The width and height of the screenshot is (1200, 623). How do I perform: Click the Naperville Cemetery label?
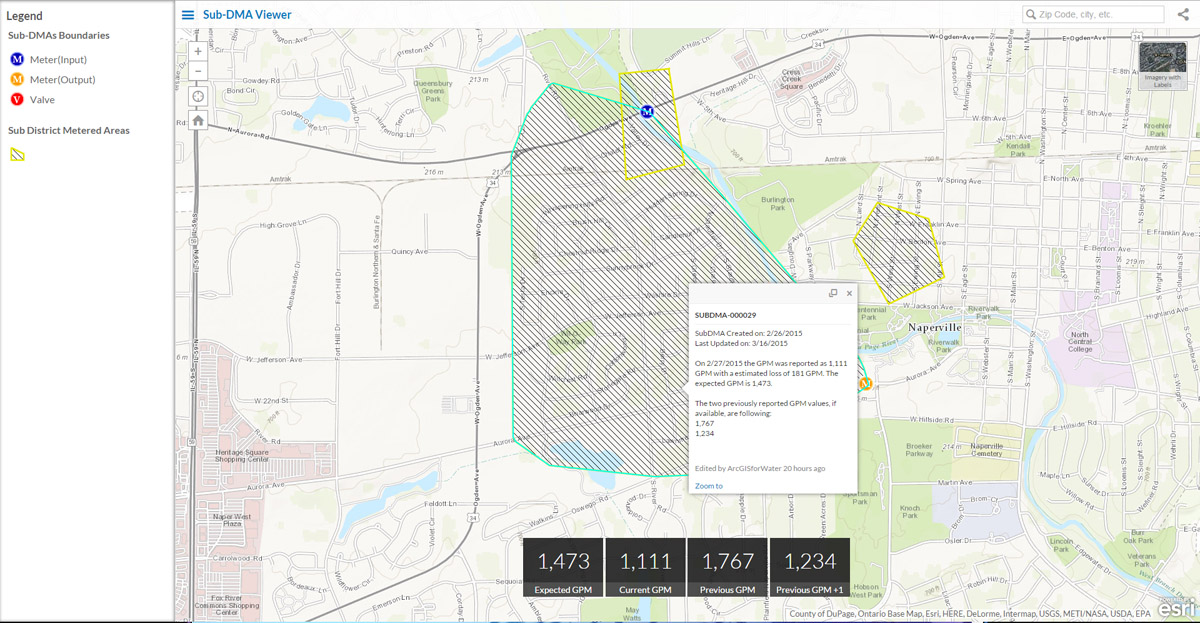point(987,449)
